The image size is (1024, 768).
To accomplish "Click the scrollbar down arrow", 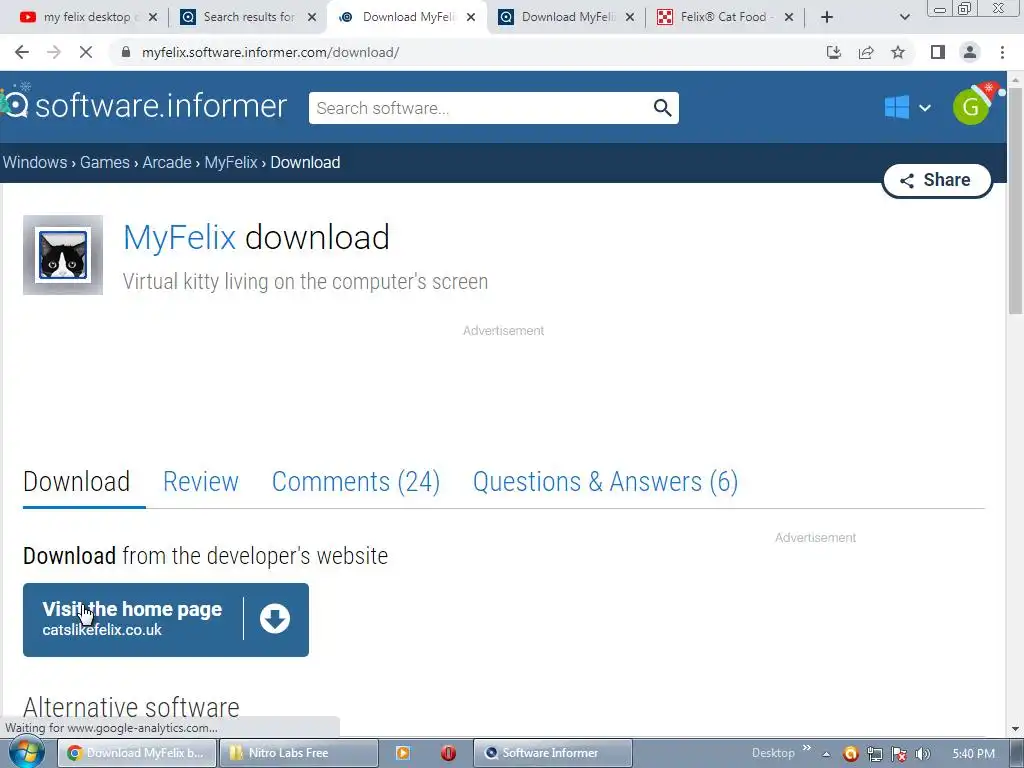I will [1015, 729].
